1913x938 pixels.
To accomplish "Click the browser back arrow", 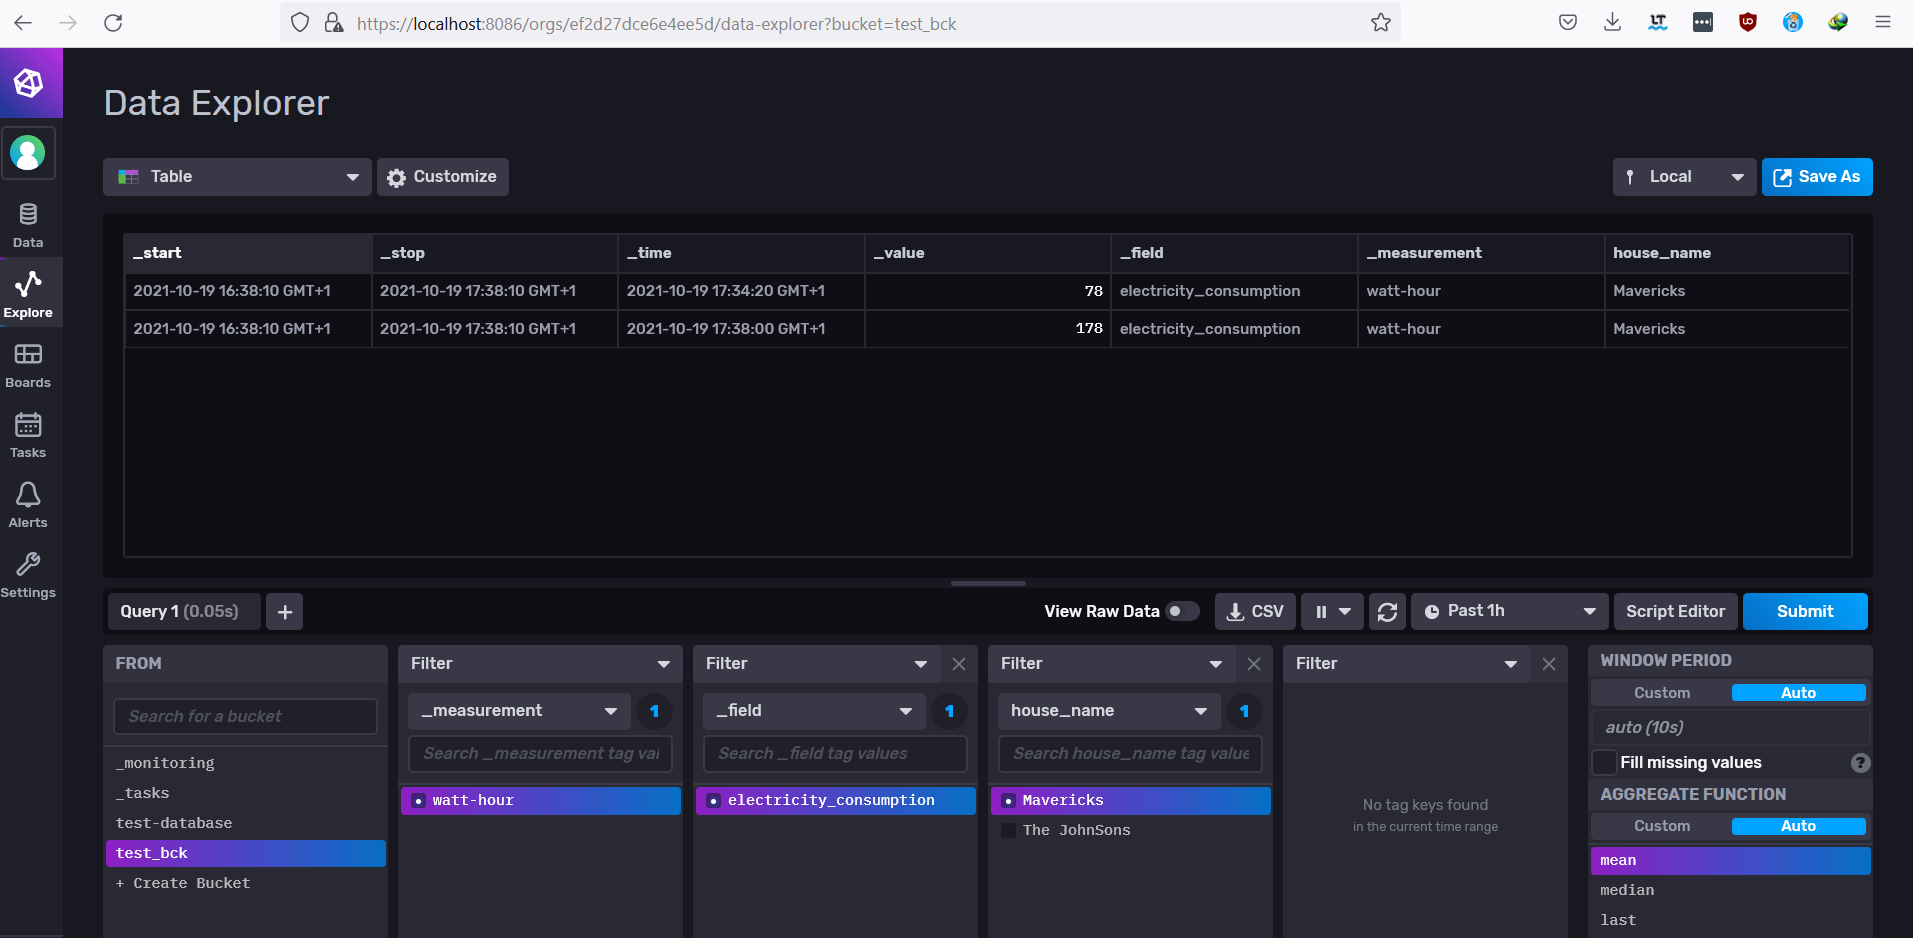I will (x=23, y=22).
